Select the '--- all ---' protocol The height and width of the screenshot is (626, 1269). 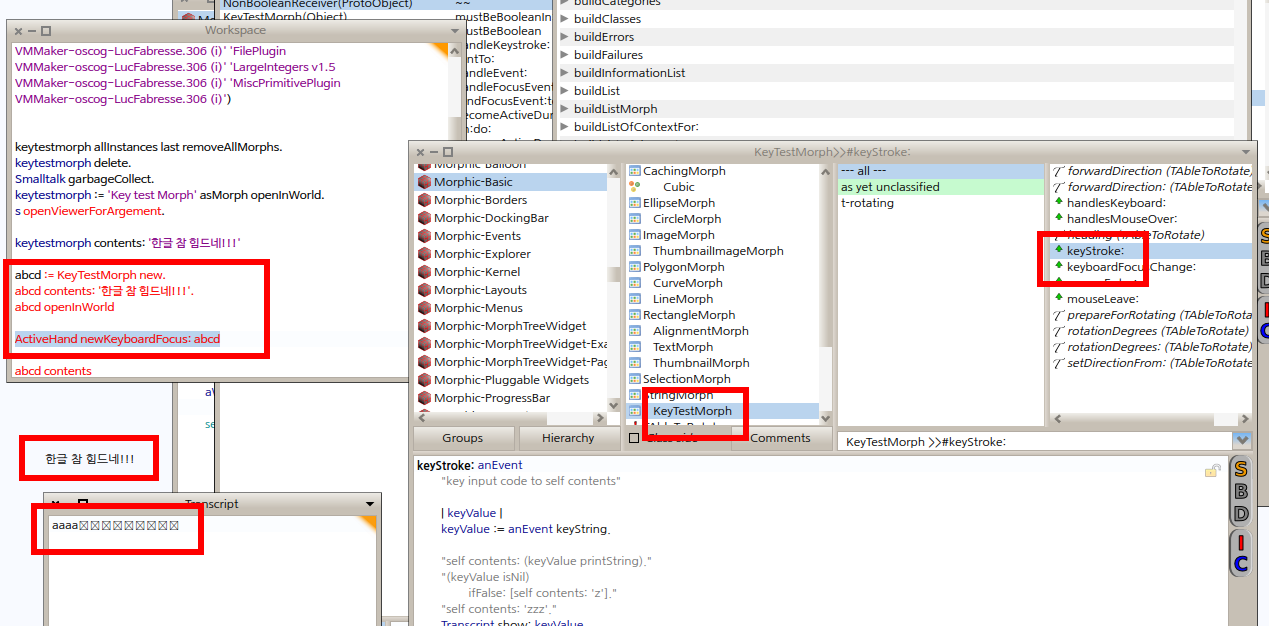(940, 171)
